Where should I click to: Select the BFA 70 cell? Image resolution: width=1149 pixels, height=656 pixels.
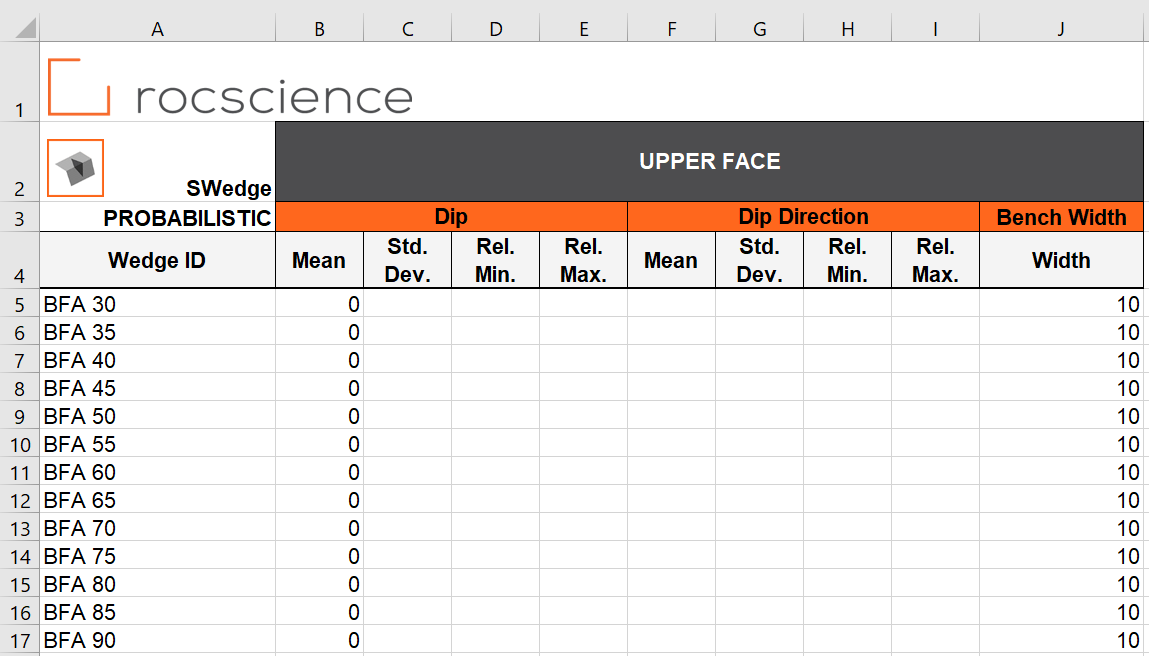click(158, 528)
